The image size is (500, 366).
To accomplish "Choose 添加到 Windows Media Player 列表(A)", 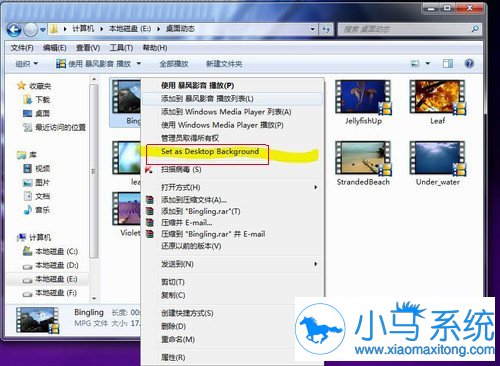I will point(233,112).
